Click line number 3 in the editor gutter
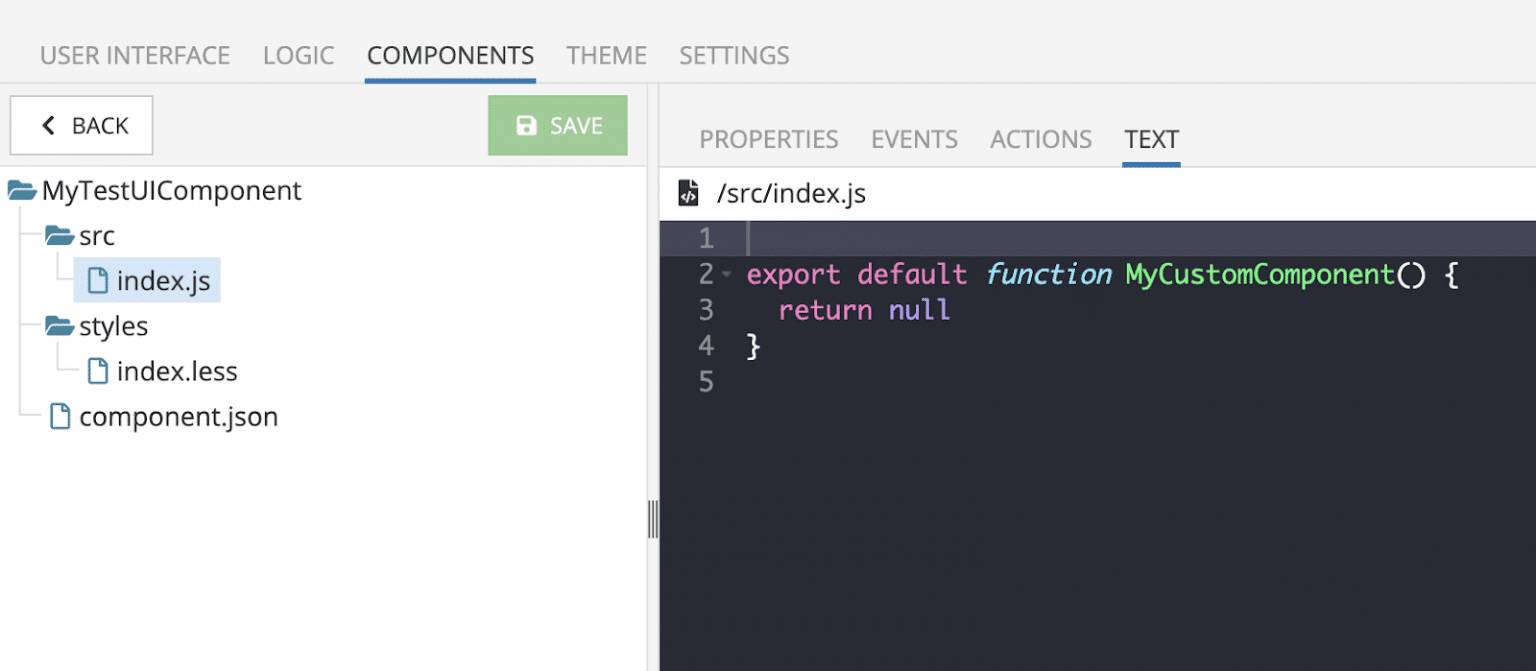The width and height of the screenshot is (1536, 671). (706, 310)
